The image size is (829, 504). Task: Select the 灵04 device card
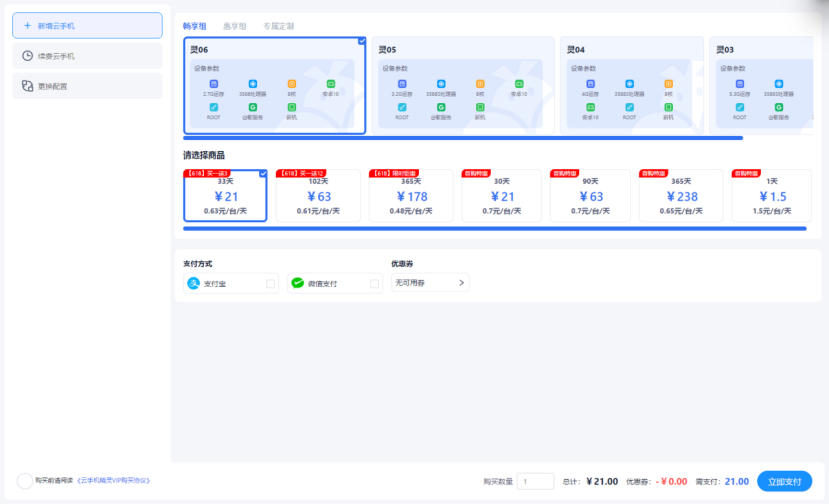632,85
